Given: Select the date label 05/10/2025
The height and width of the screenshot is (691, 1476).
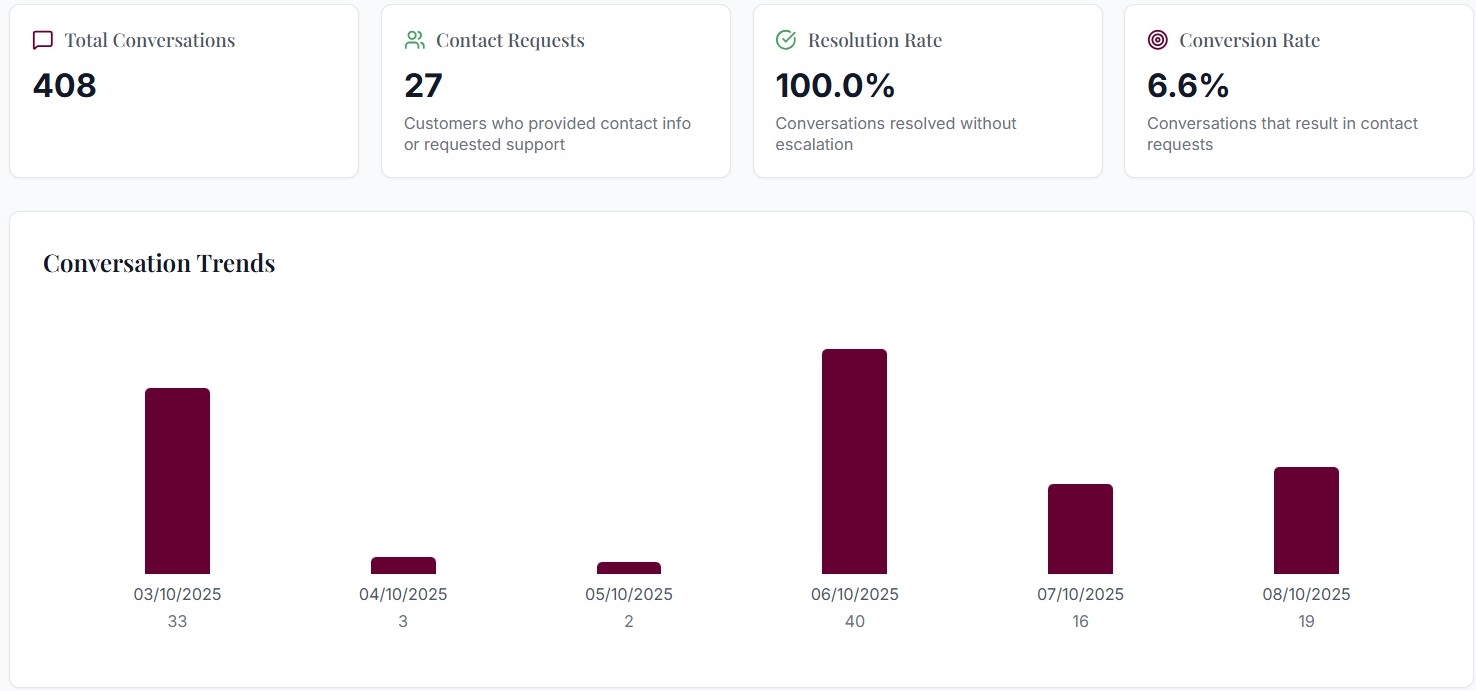Looking at the screenshot, I should tap(628, 593).
